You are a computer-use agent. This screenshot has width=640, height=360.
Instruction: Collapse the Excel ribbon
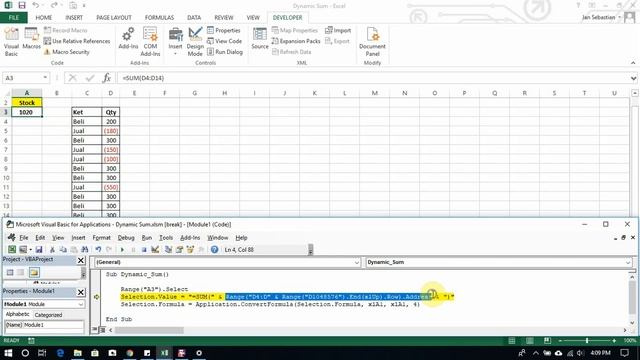pyautogui.click(x=633, y=63)
